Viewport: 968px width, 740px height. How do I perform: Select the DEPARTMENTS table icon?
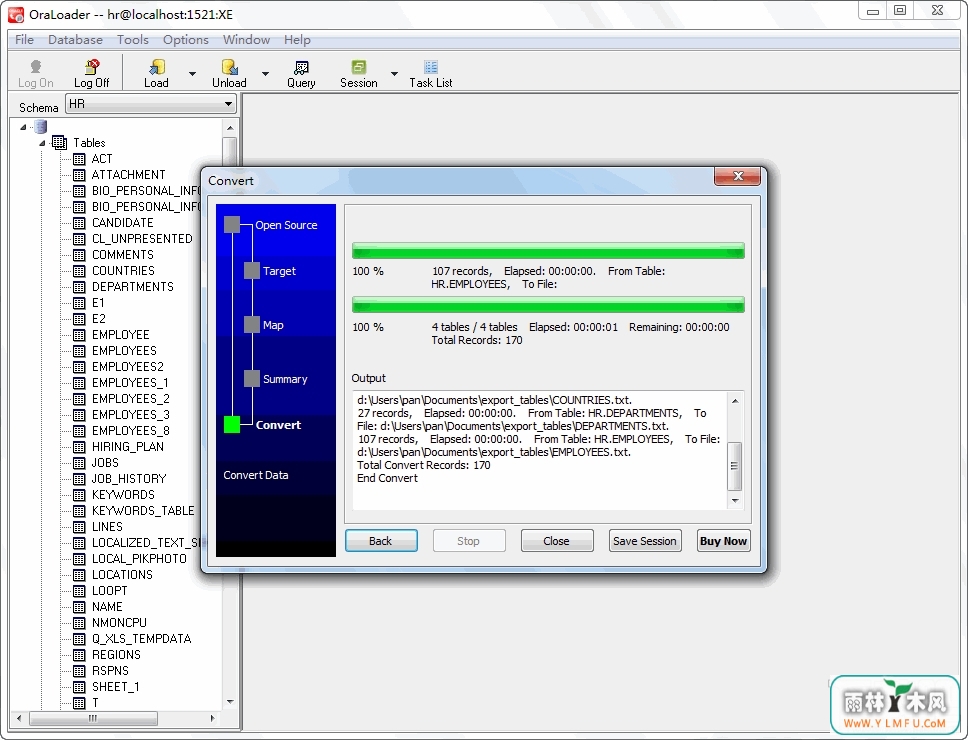(79, 287)
